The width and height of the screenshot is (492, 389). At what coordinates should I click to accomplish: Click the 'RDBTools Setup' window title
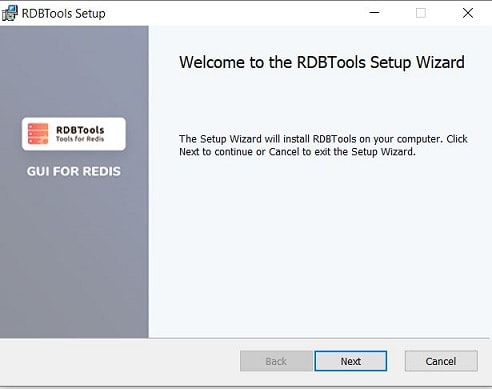click(64, 14)
